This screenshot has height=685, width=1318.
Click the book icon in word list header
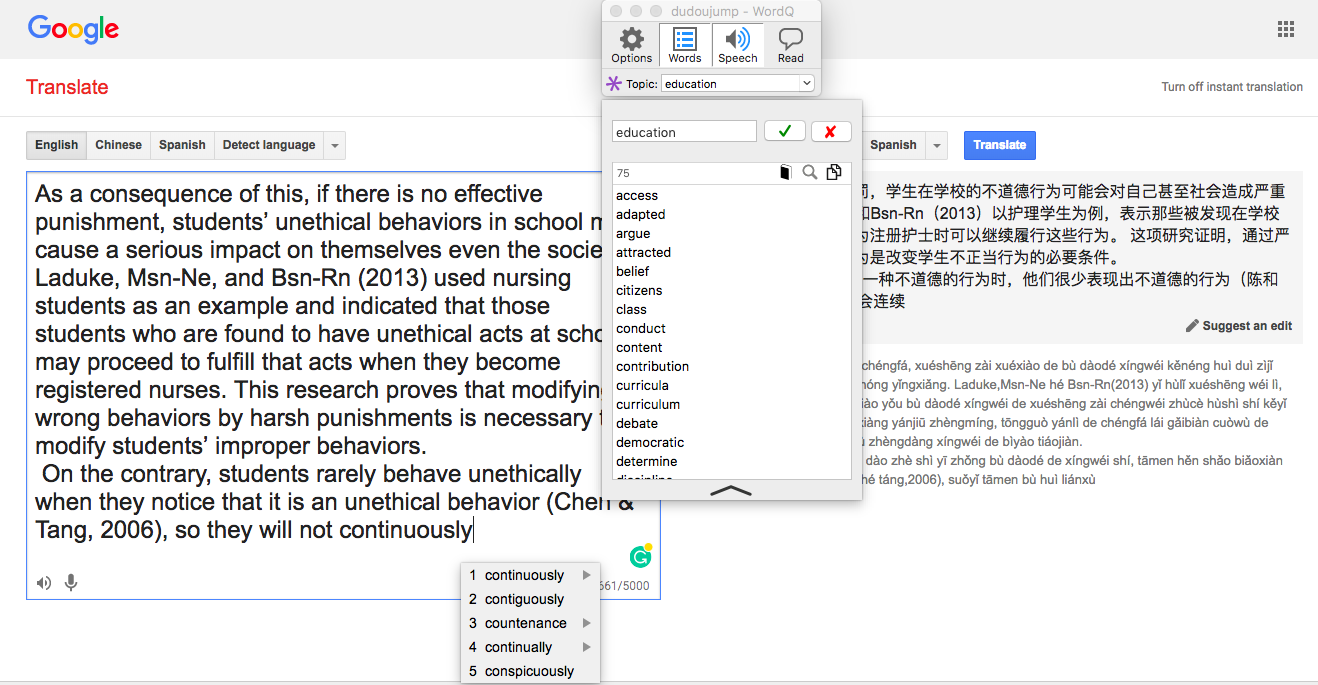coord(785,173)
